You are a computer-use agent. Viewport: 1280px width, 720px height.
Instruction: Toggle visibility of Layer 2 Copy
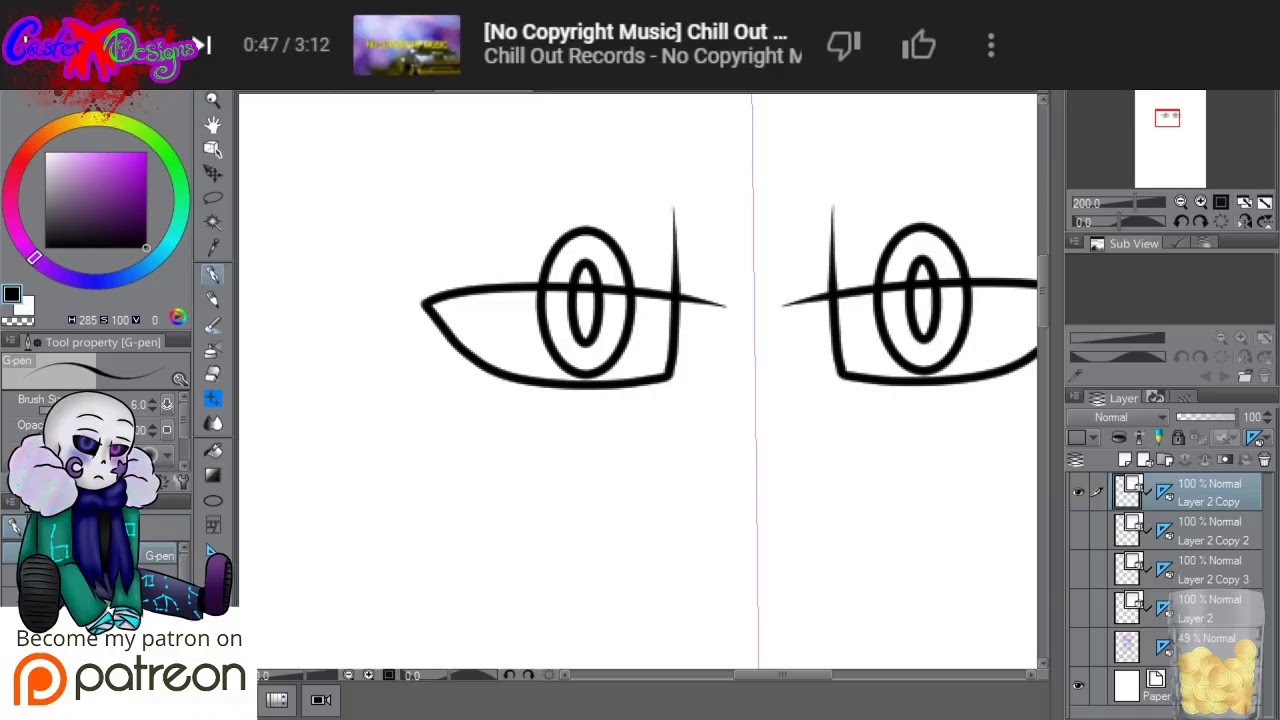[1078, 492]
